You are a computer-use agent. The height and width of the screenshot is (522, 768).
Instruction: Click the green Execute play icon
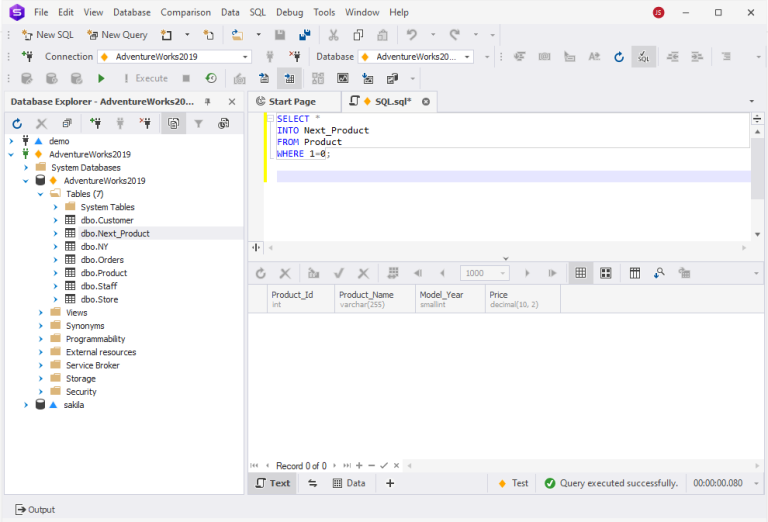(x=101, y=78)
